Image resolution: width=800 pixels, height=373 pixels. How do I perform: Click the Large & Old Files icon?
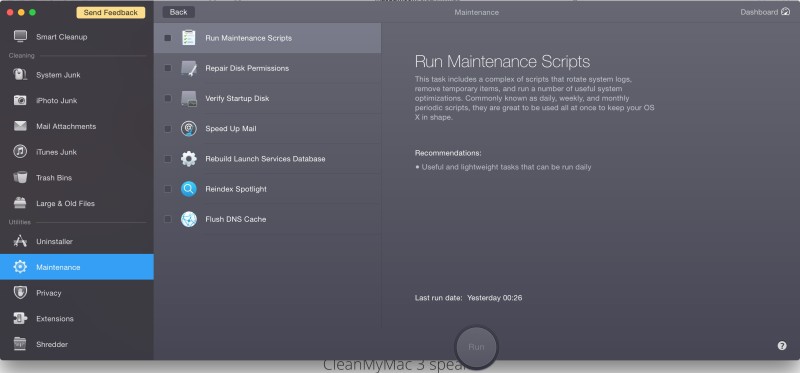[x=20, y=203]
